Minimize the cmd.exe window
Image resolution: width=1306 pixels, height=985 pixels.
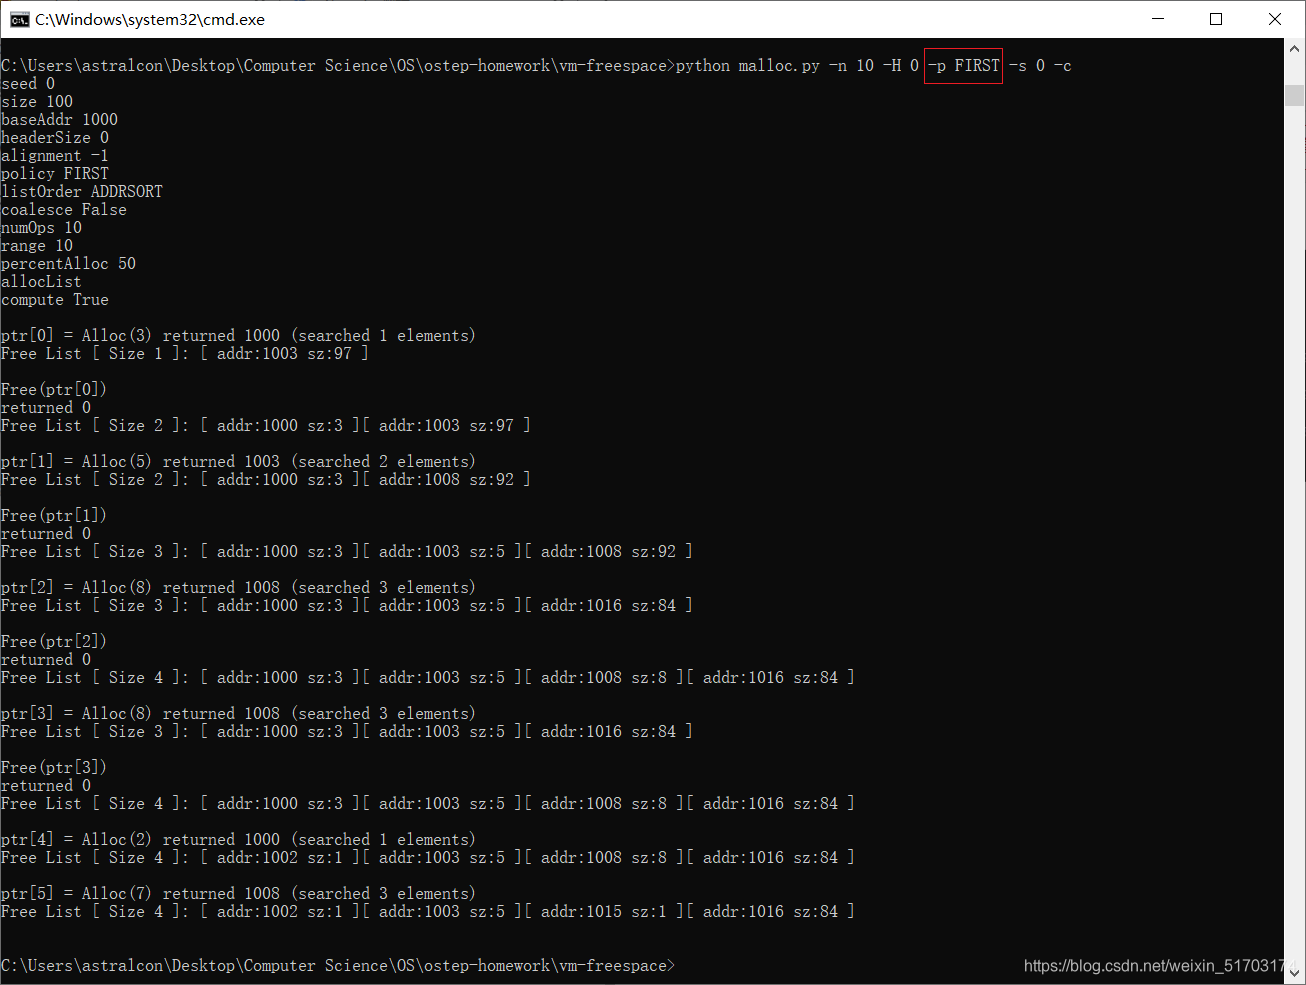coord(1158,19)
